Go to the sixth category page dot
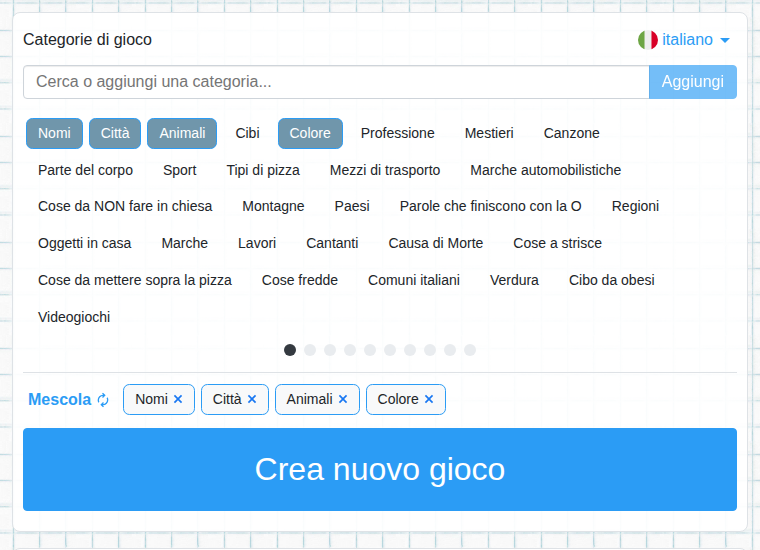 (x=390, y=350)
